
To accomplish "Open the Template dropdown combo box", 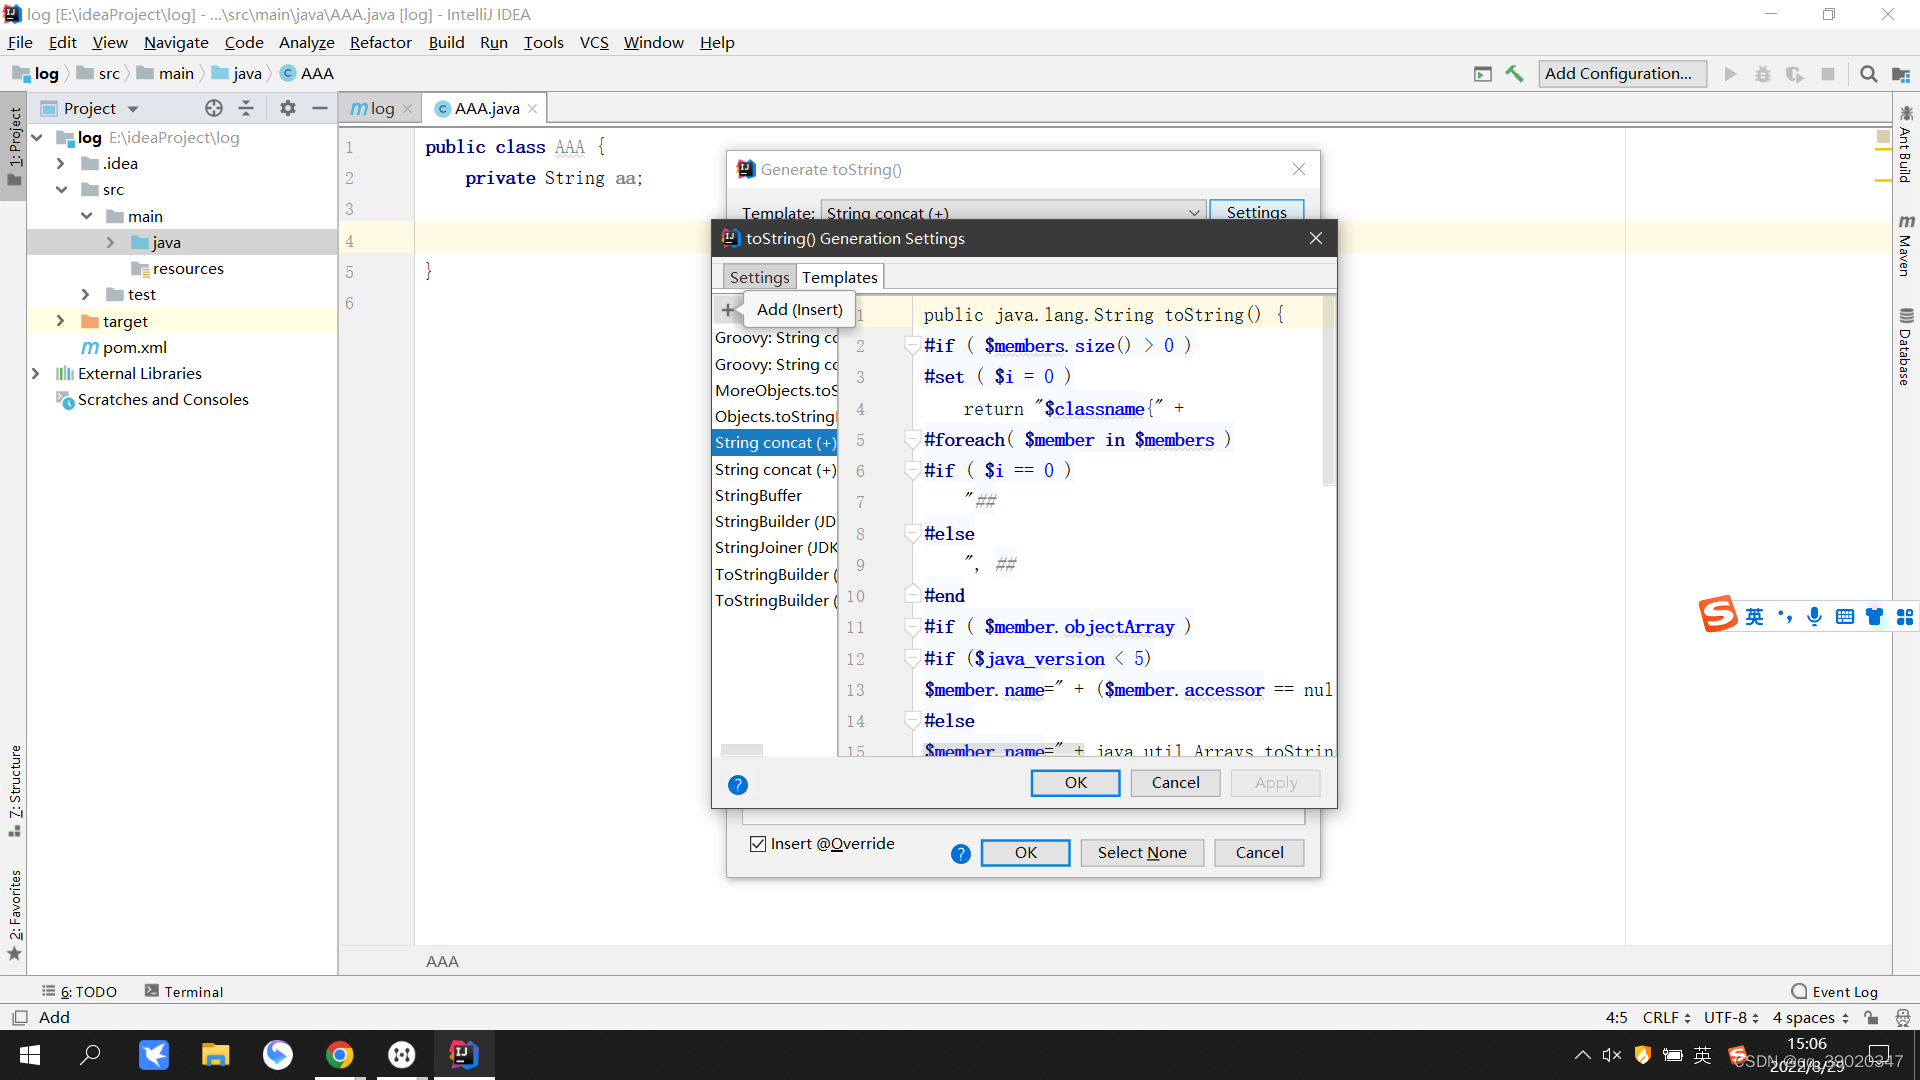I will 1012,212.
